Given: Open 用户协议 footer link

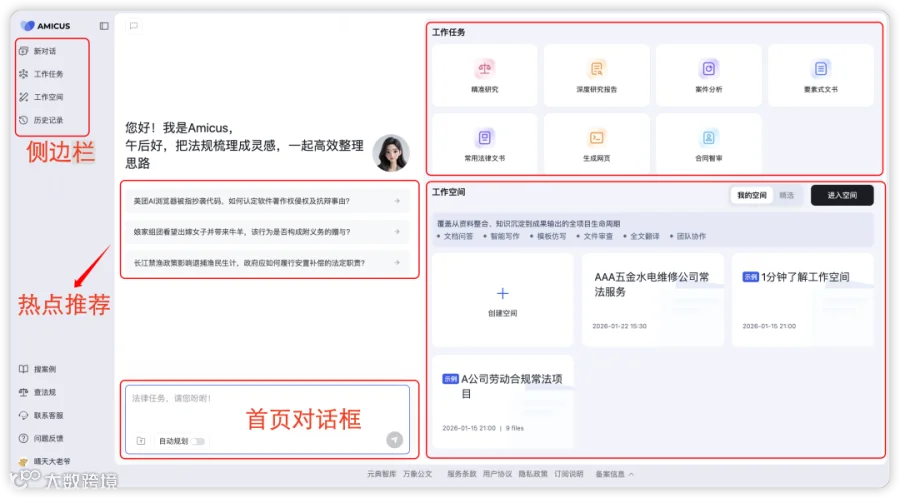Looking at the screenshot, I should tap(497, 474).
